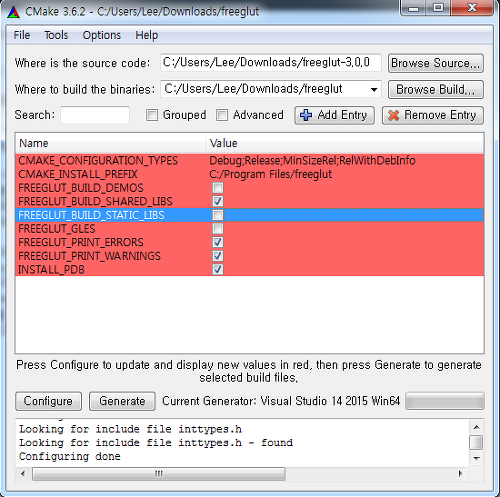Enable the Advanced checkbox
The height and width of the screenshot is (497, 500).
click(222, 115)
